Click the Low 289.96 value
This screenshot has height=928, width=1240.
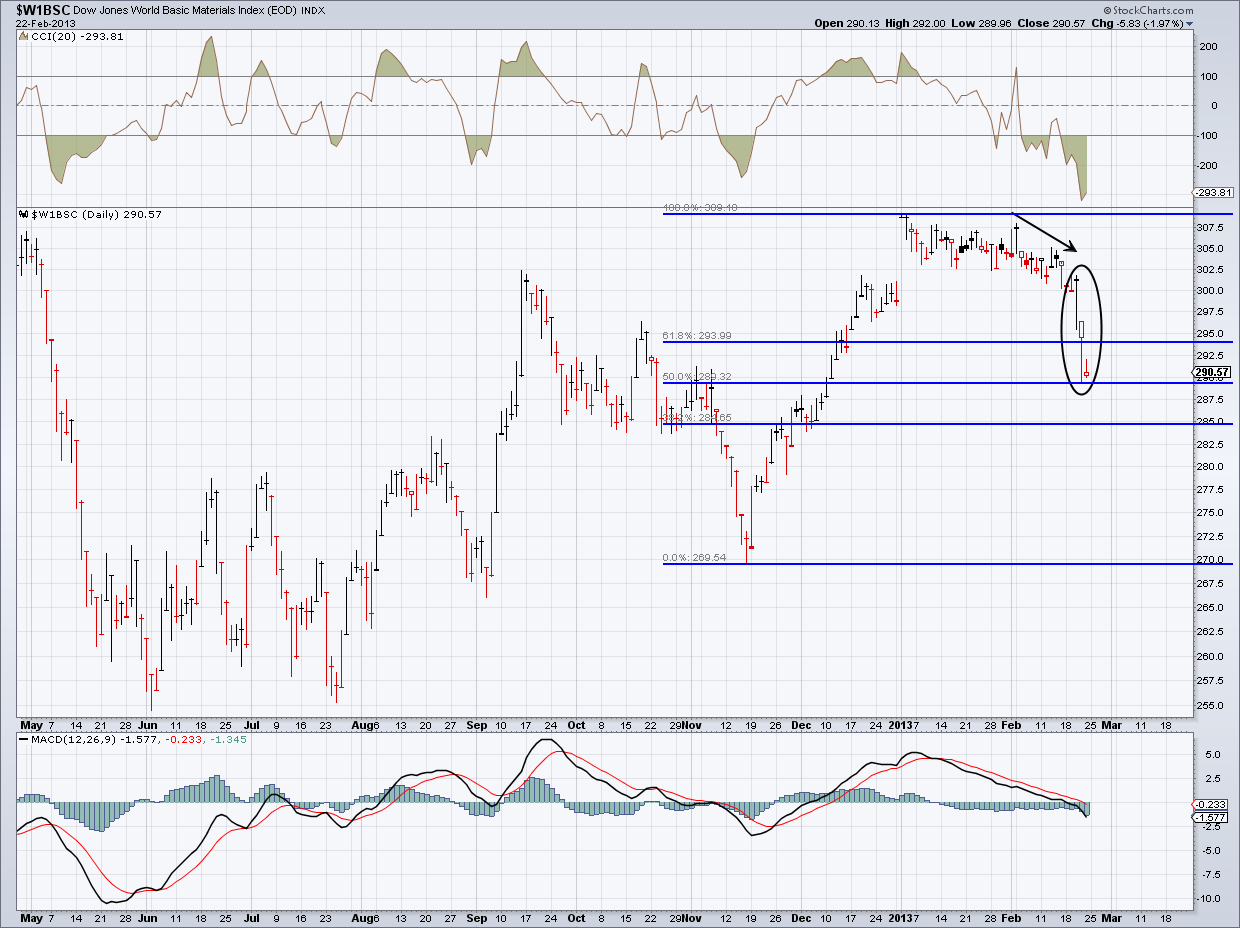pyautogui.click(x=979, y=23)
